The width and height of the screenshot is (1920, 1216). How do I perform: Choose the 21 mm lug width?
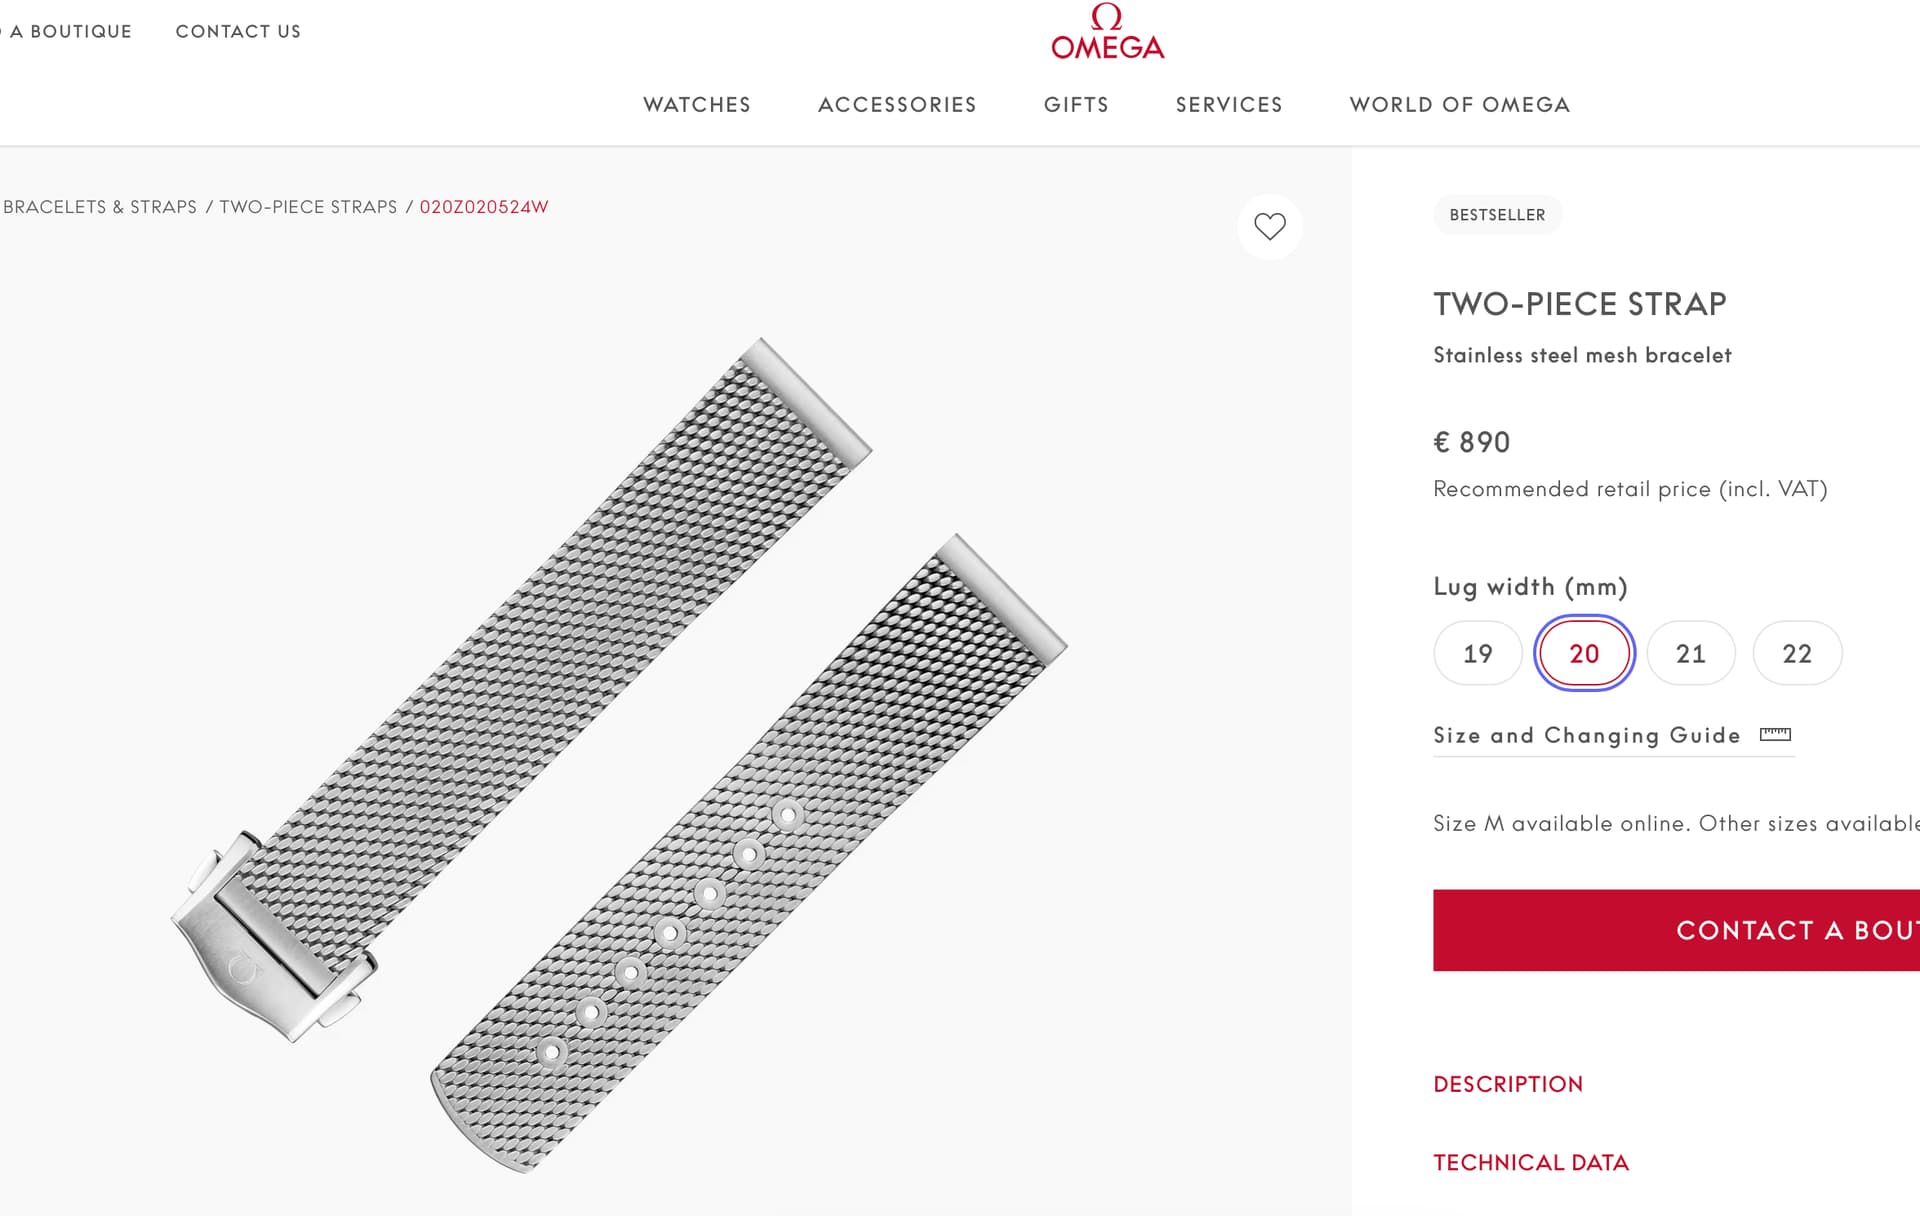coord(1690,654)
